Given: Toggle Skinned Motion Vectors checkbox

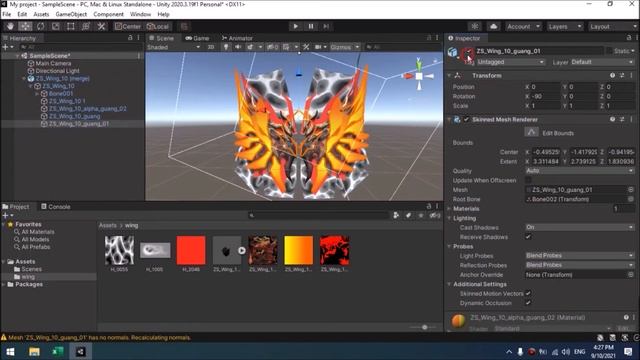Looking at the screenshot, I should [x=528, y=293].
